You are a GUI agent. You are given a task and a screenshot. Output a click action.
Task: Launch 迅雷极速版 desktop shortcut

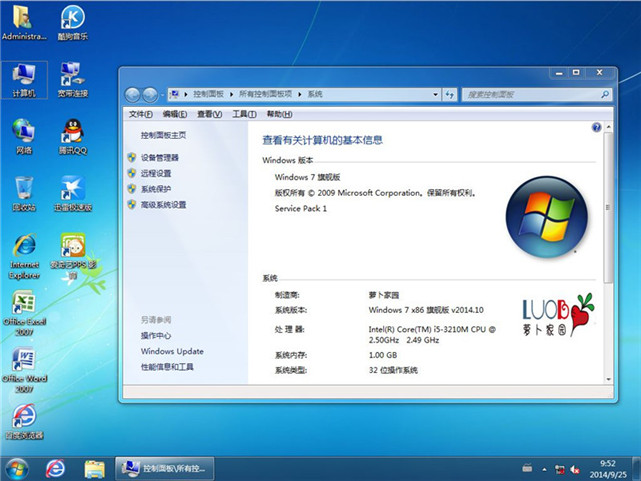click(73, 194)
